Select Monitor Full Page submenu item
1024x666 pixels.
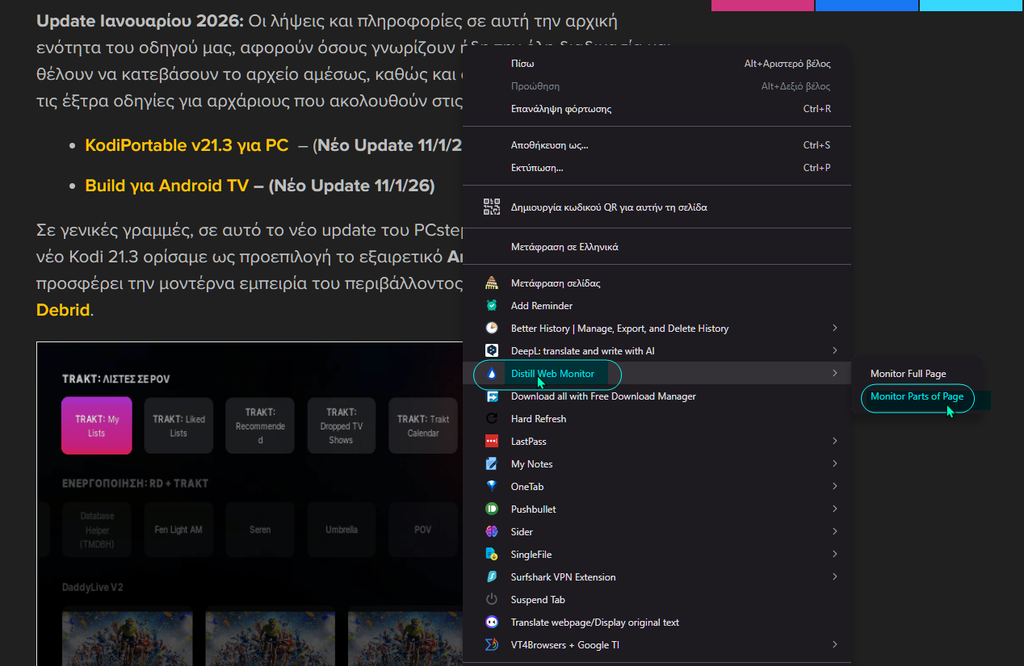click(917, 373)
